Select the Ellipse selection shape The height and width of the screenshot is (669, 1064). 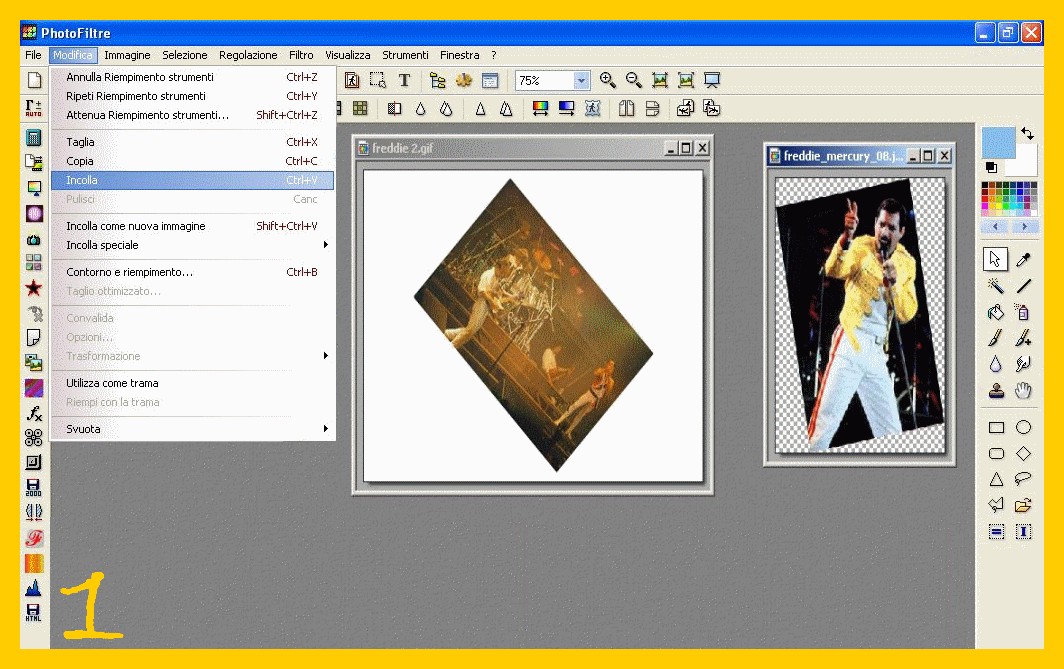click(x=1023, y=427)
